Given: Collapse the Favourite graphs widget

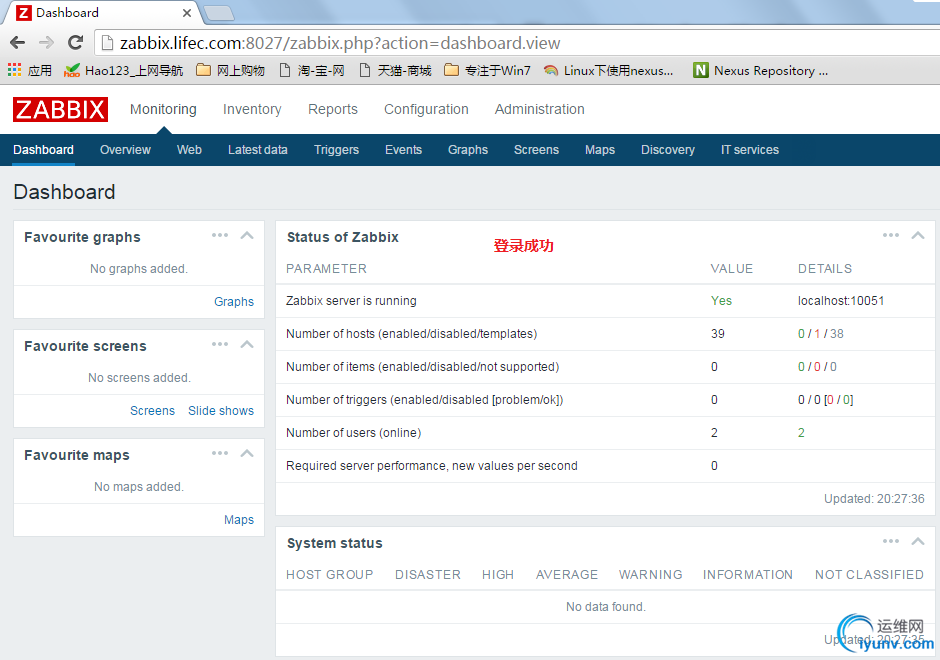Looking at the screenshot, I should point(247,236).
